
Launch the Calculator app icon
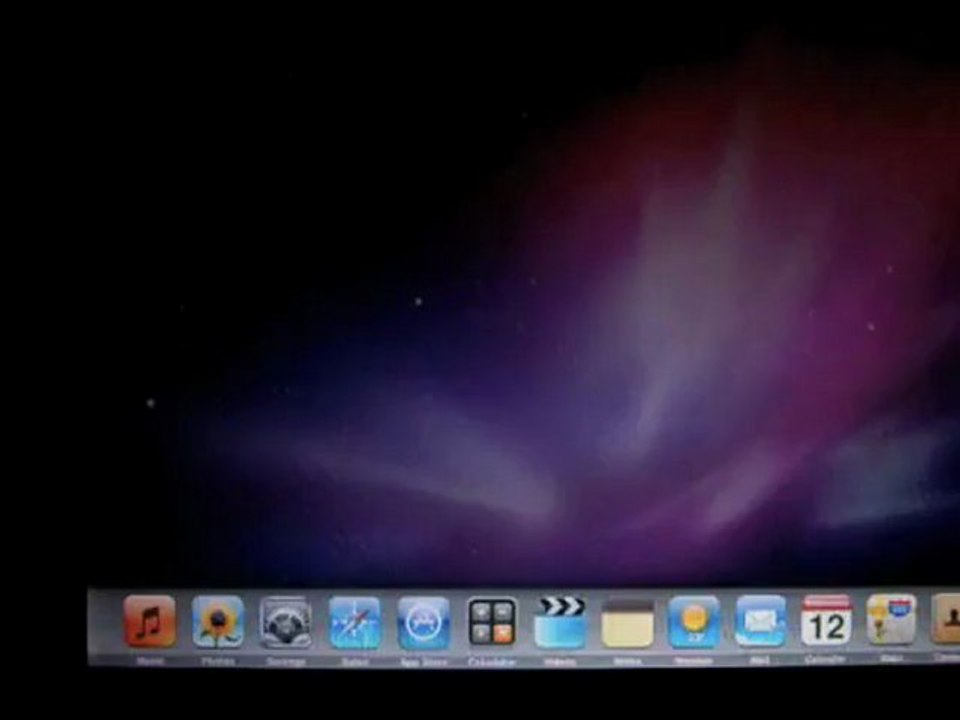click(x=492, y=623)
